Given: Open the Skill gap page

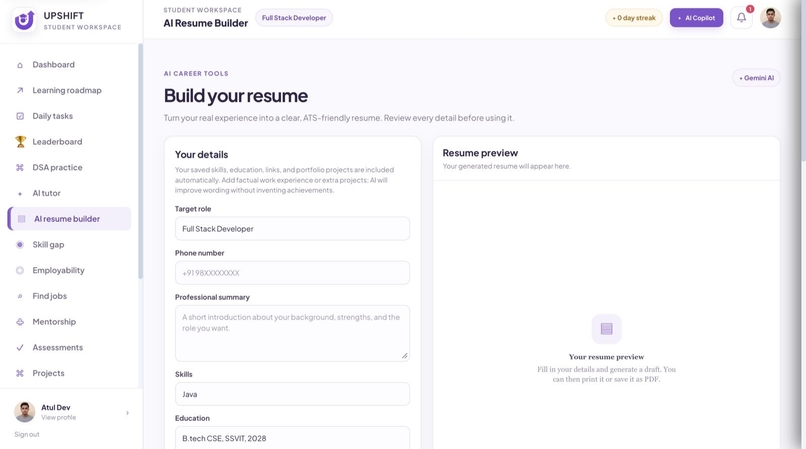Looking at the screenshot, I should click(69, 245).
